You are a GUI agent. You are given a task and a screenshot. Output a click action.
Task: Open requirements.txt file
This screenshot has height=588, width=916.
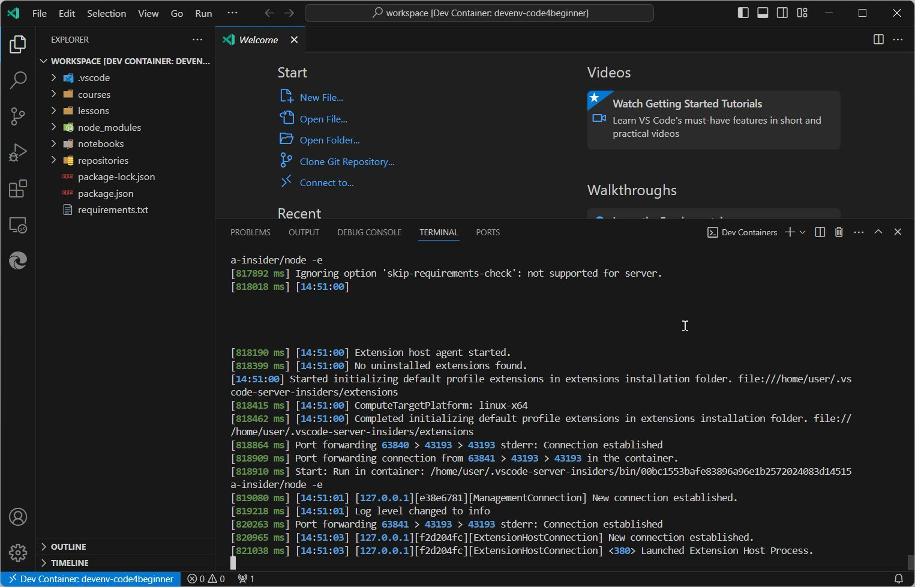[125, 210]
